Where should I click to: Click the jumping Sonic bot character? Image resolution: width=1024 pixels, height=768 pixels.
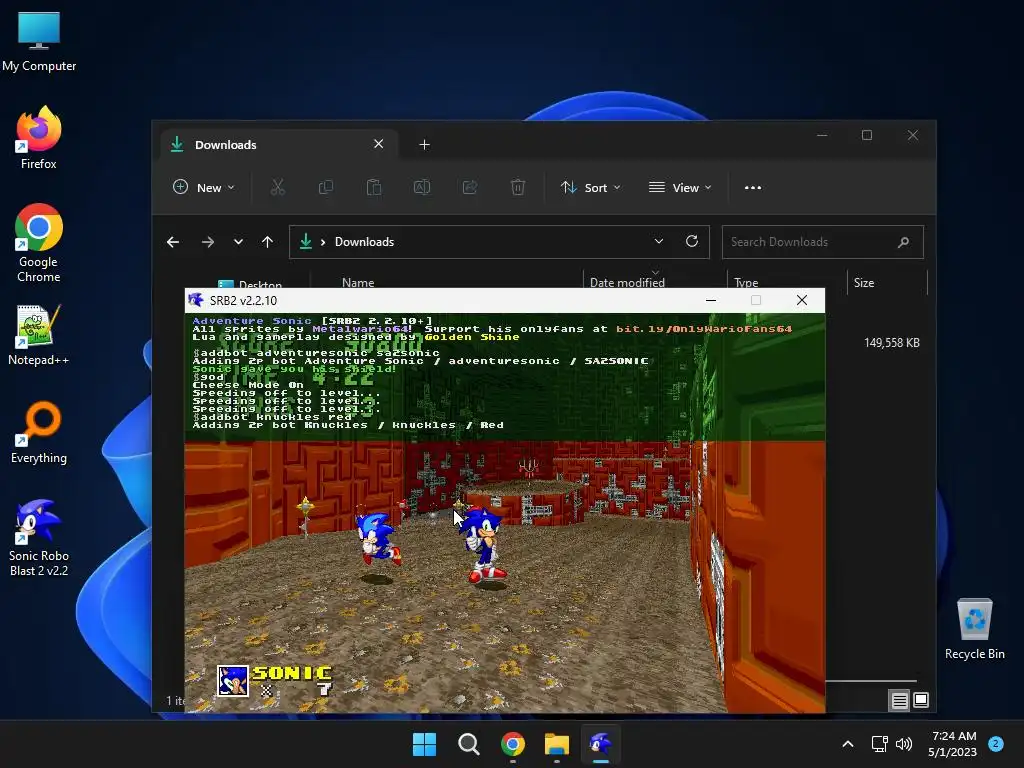[377, 538]
